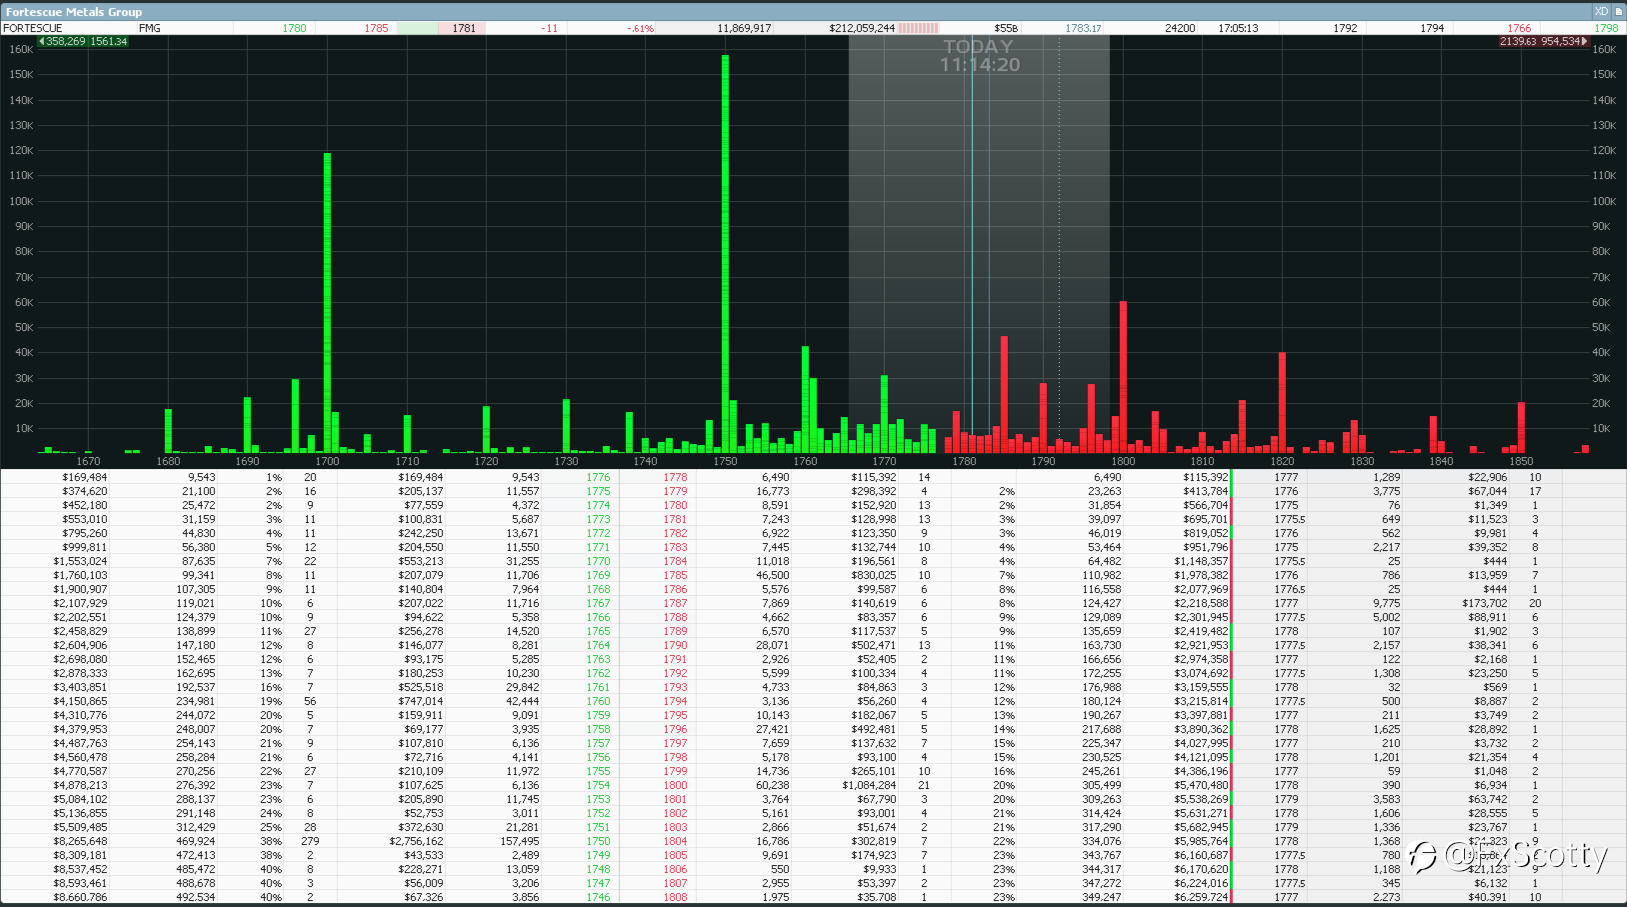Click the -.61% percent change cell
Image resolution: width=1627 pixels, height=907 pixels.
pos(640,28)
